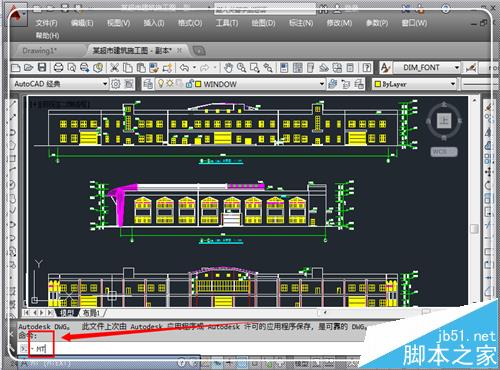The image size is (500, 370).
Task: Click the New drawing icon
Action: click(x=16, y=68)
